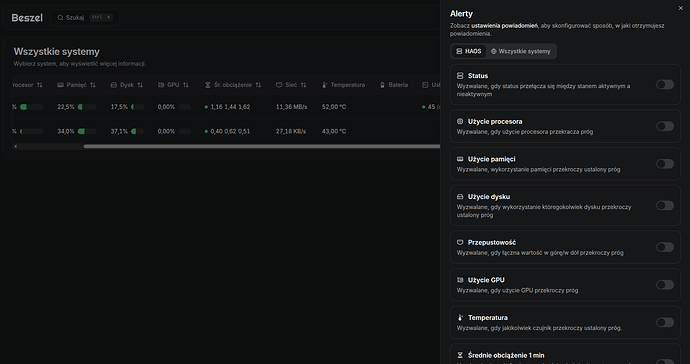Enable the Użycie pamięci alert

tap(664, 164)
